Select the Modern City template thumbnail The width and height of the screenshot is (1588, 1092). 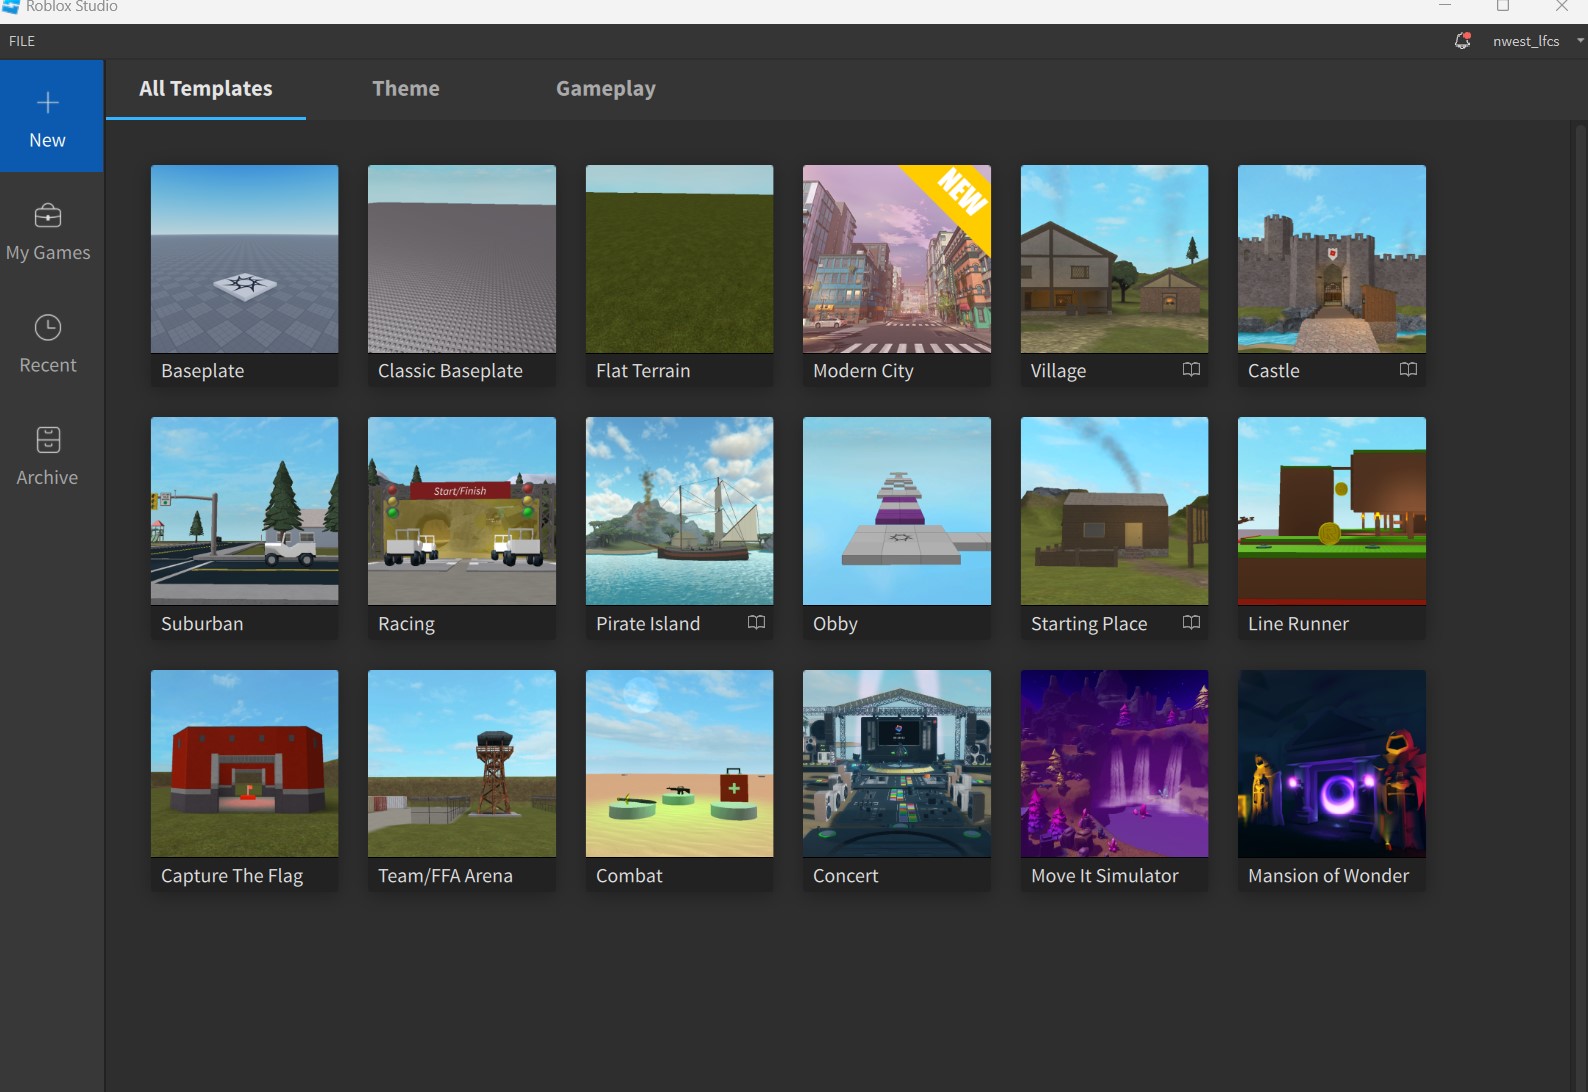[897, 259]
